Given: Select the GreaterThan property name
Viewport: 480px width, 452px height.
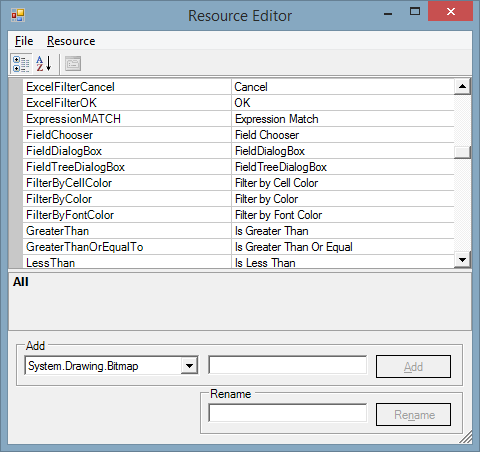Looking at the screenshot, I should tap(58, 231).
